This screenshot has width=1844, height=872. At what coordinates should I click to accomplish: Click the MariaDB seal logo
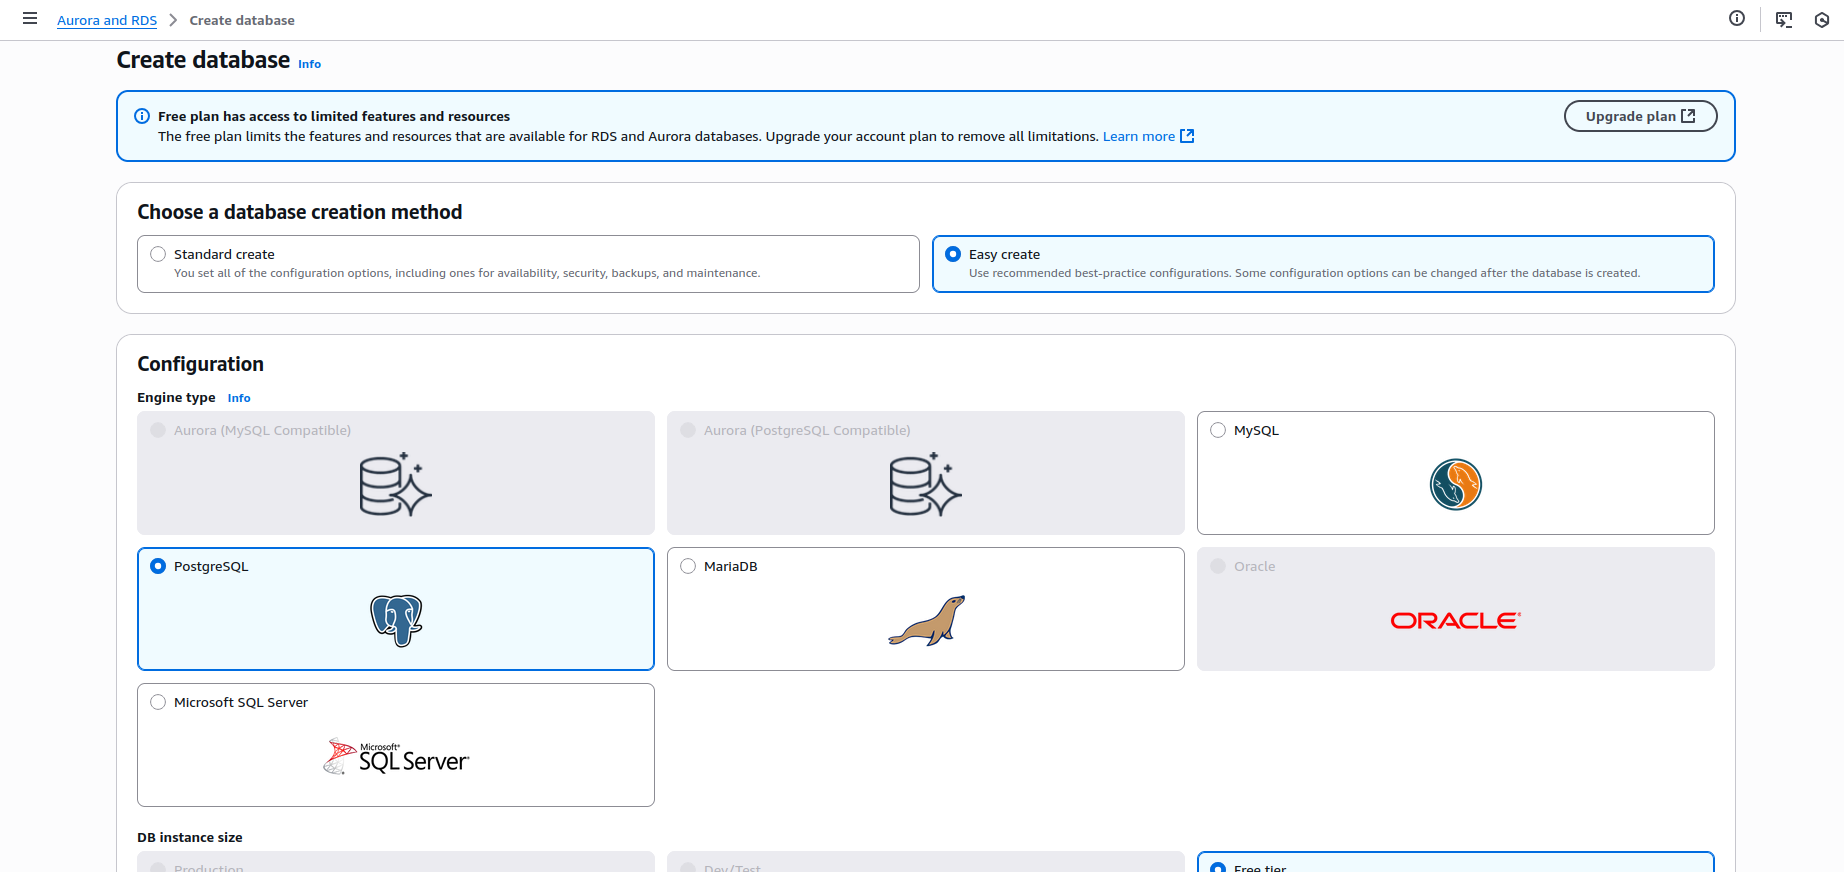pos(927,621)
